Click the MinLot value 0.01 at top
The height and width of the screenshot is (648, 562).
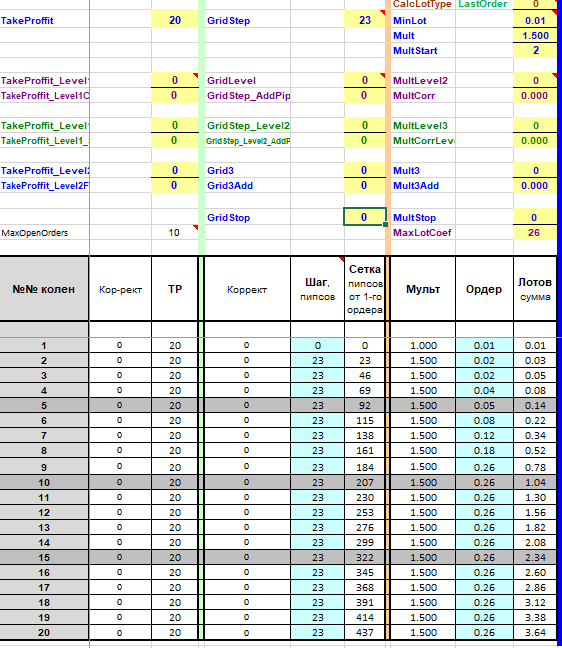coord(535,20)
